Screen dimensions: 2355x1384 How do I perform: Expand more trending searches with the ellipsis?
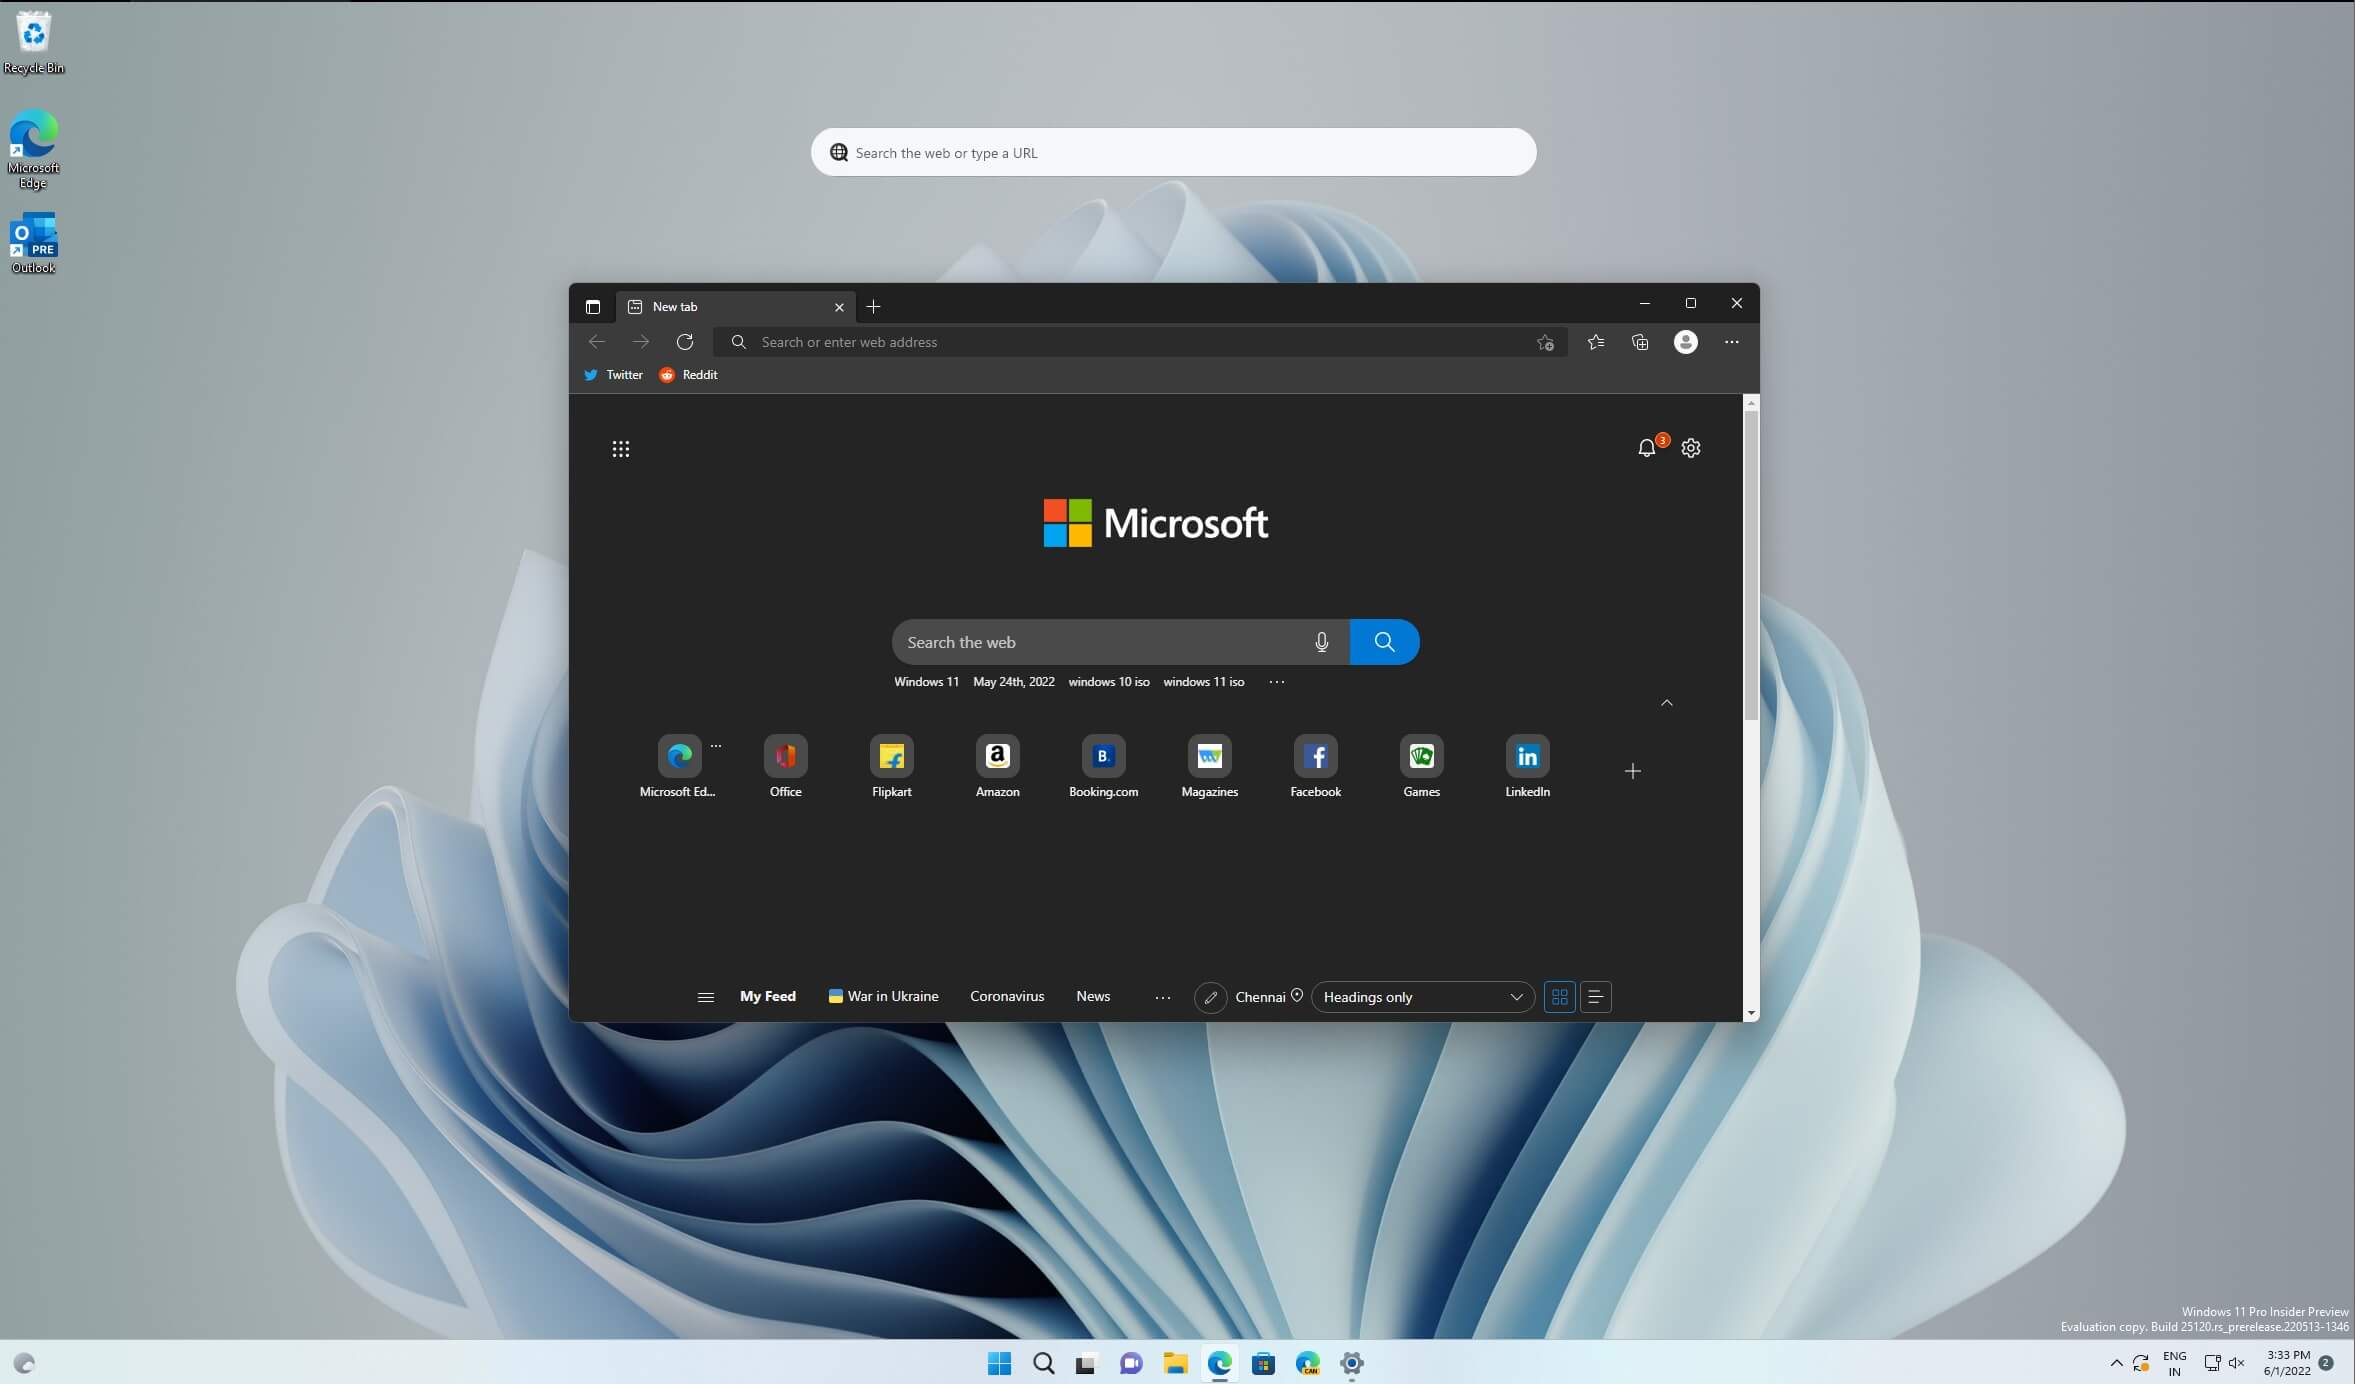pos(1276,681)
